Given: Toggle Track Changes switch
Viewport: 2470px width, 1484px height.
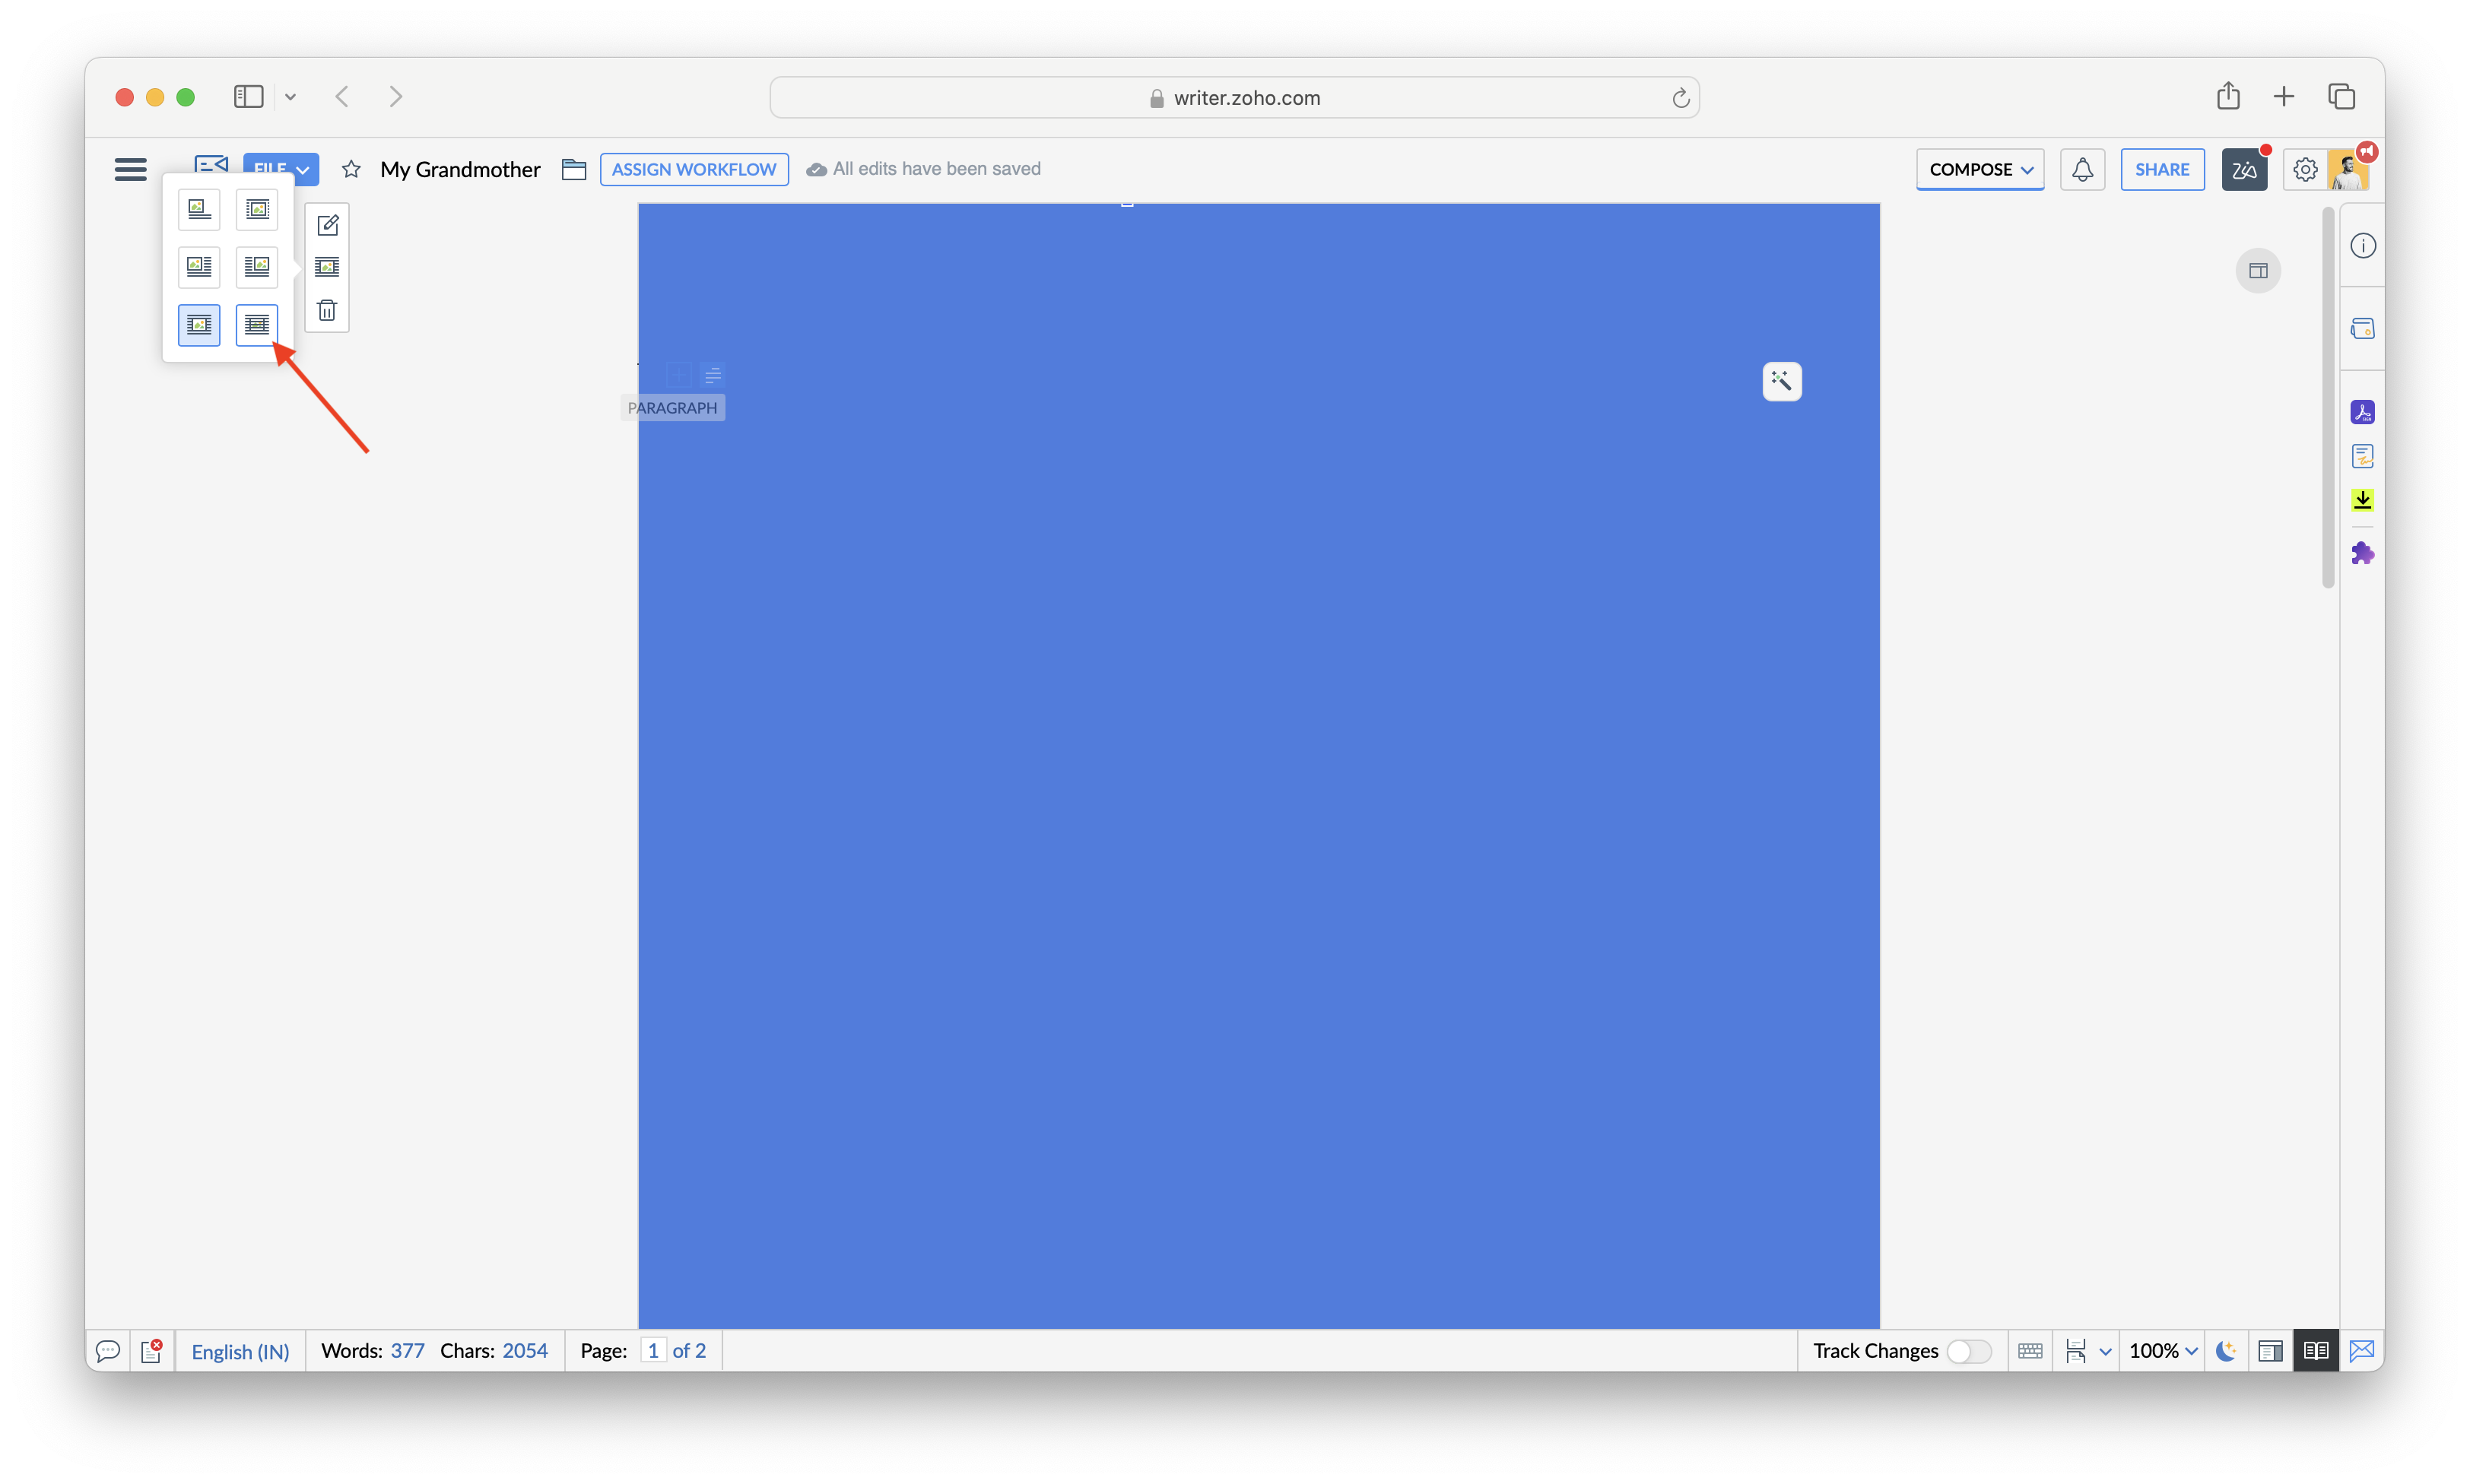Looking at the screenshot, I should coord(1968,1351).
